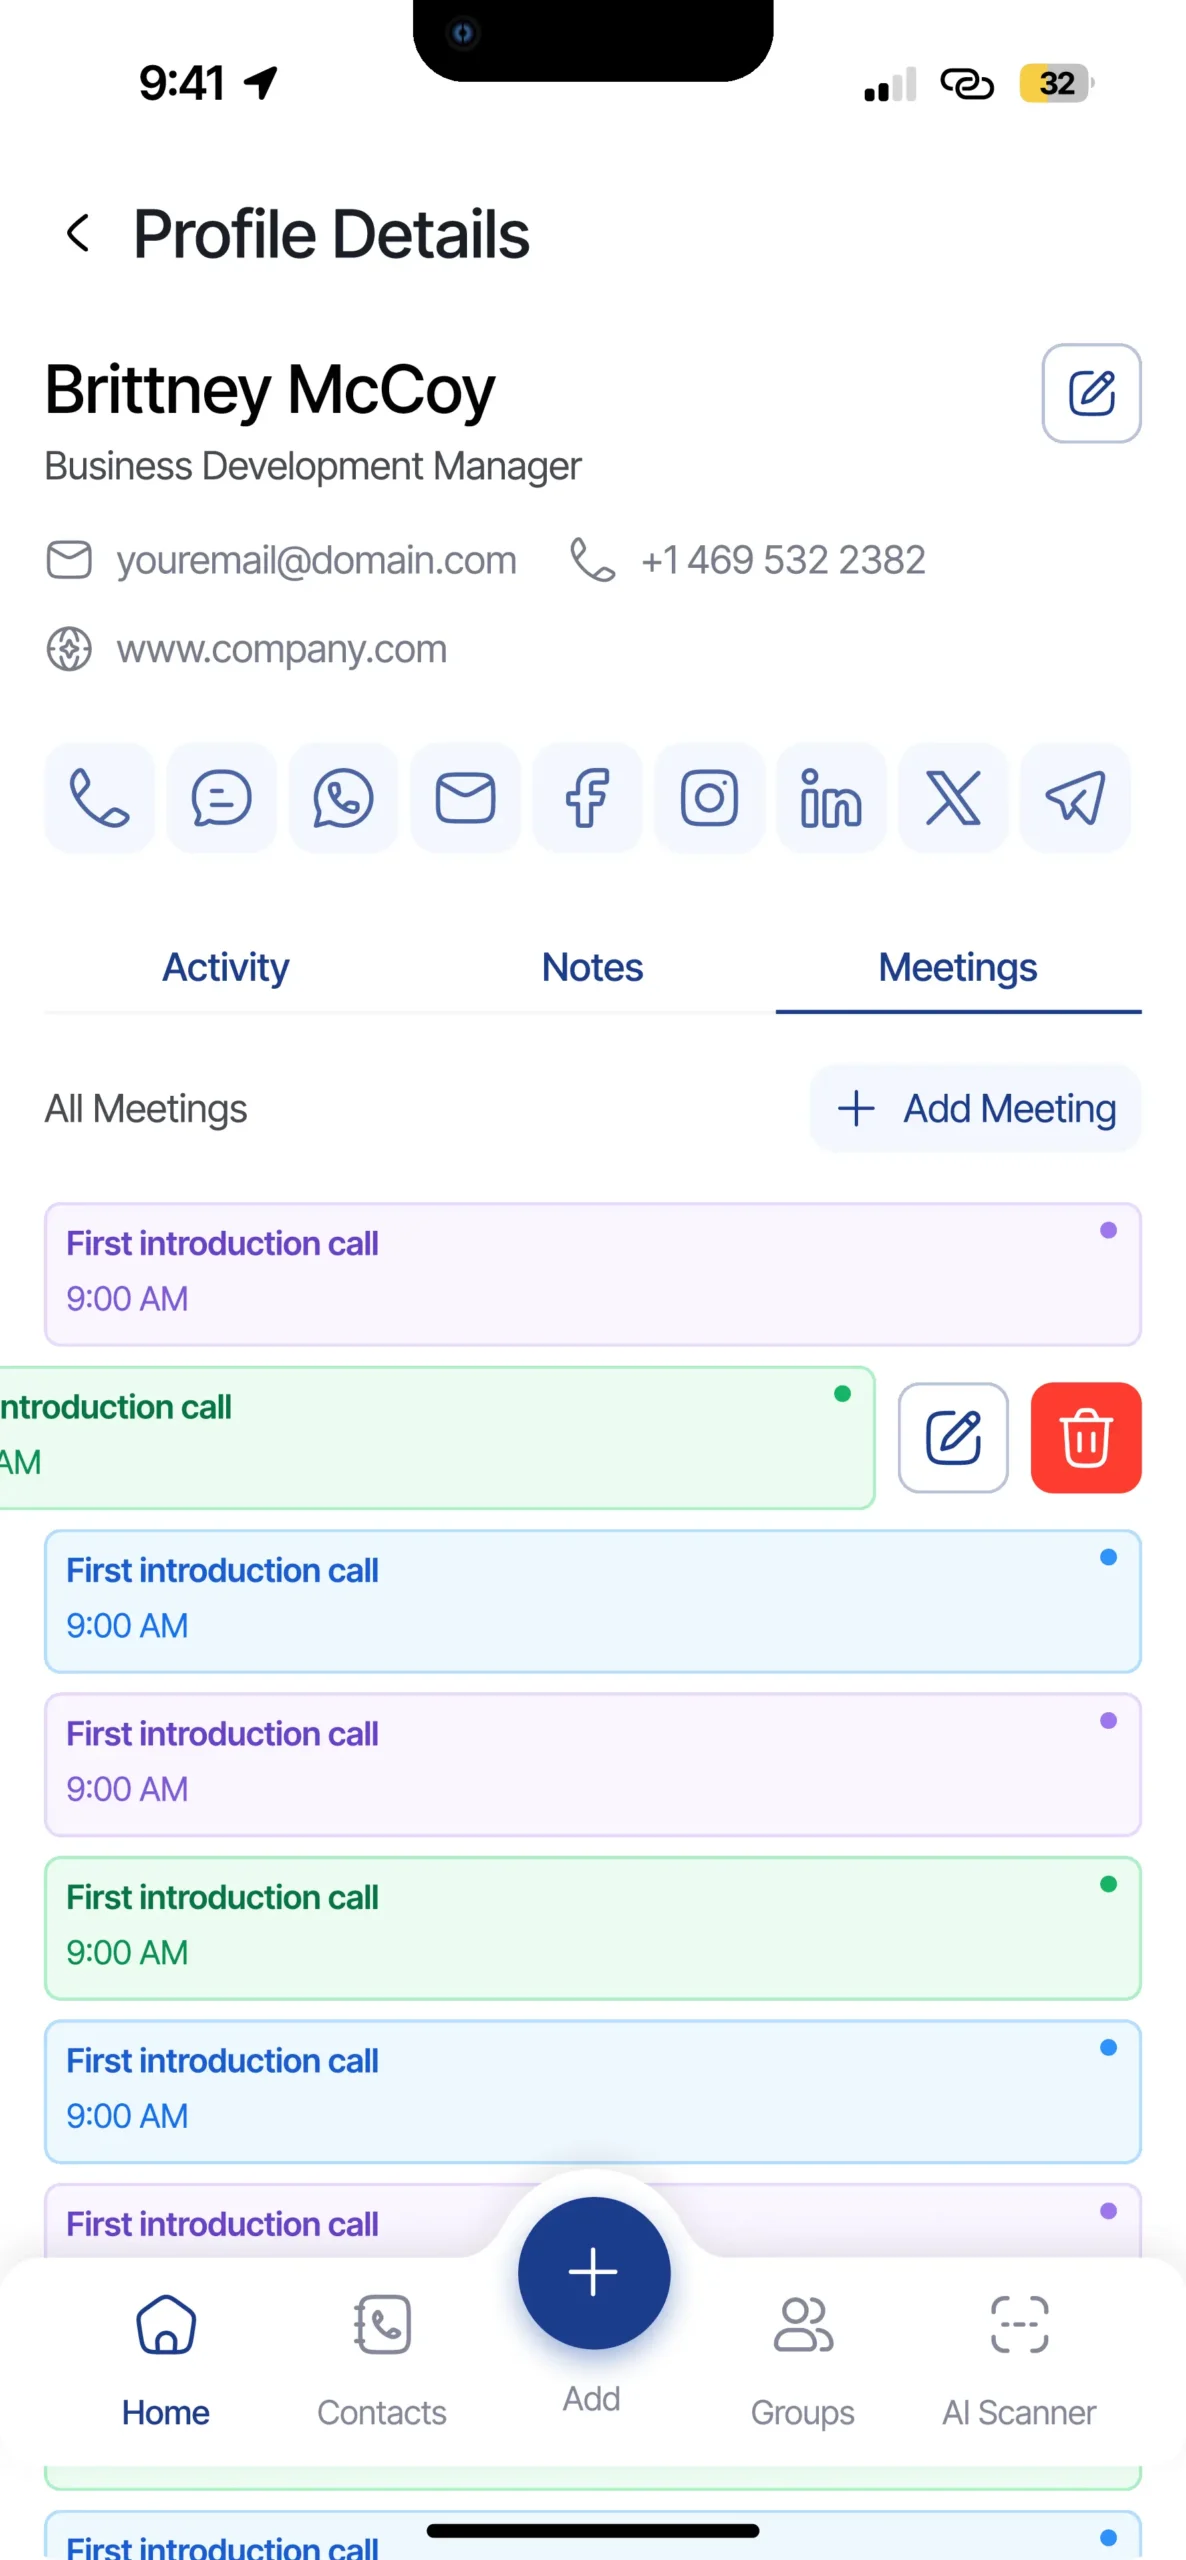Open www.company.com website link
The image size is (1186, 2560).
pyautogui.click(x=281, y=650)
